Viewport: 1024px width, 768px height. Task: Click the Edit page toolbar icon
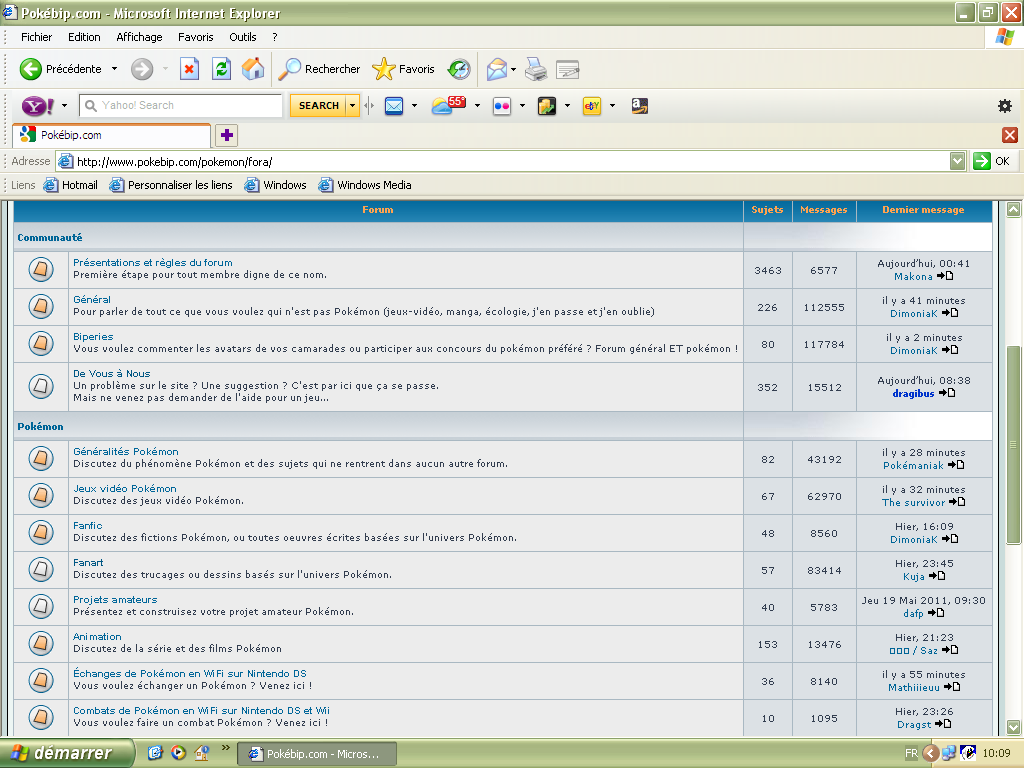[568, 69]
